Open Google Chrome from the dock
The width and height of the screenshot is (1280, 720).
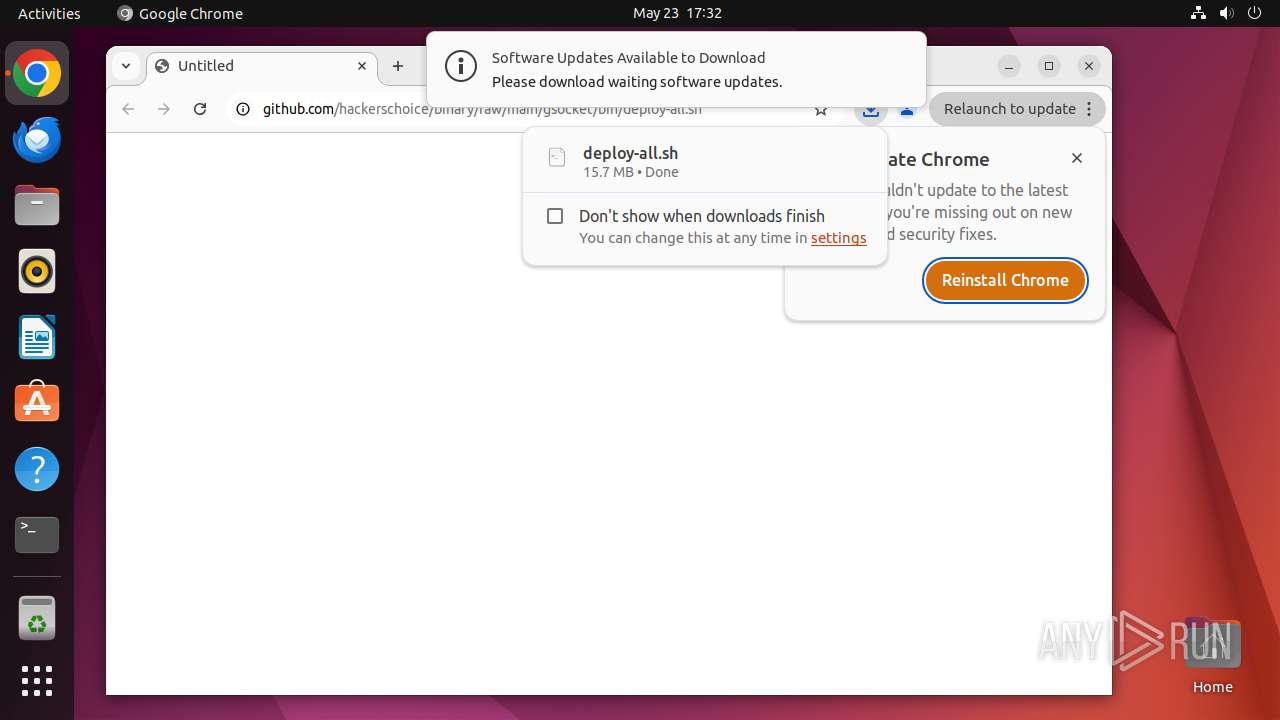pos(37,73)
